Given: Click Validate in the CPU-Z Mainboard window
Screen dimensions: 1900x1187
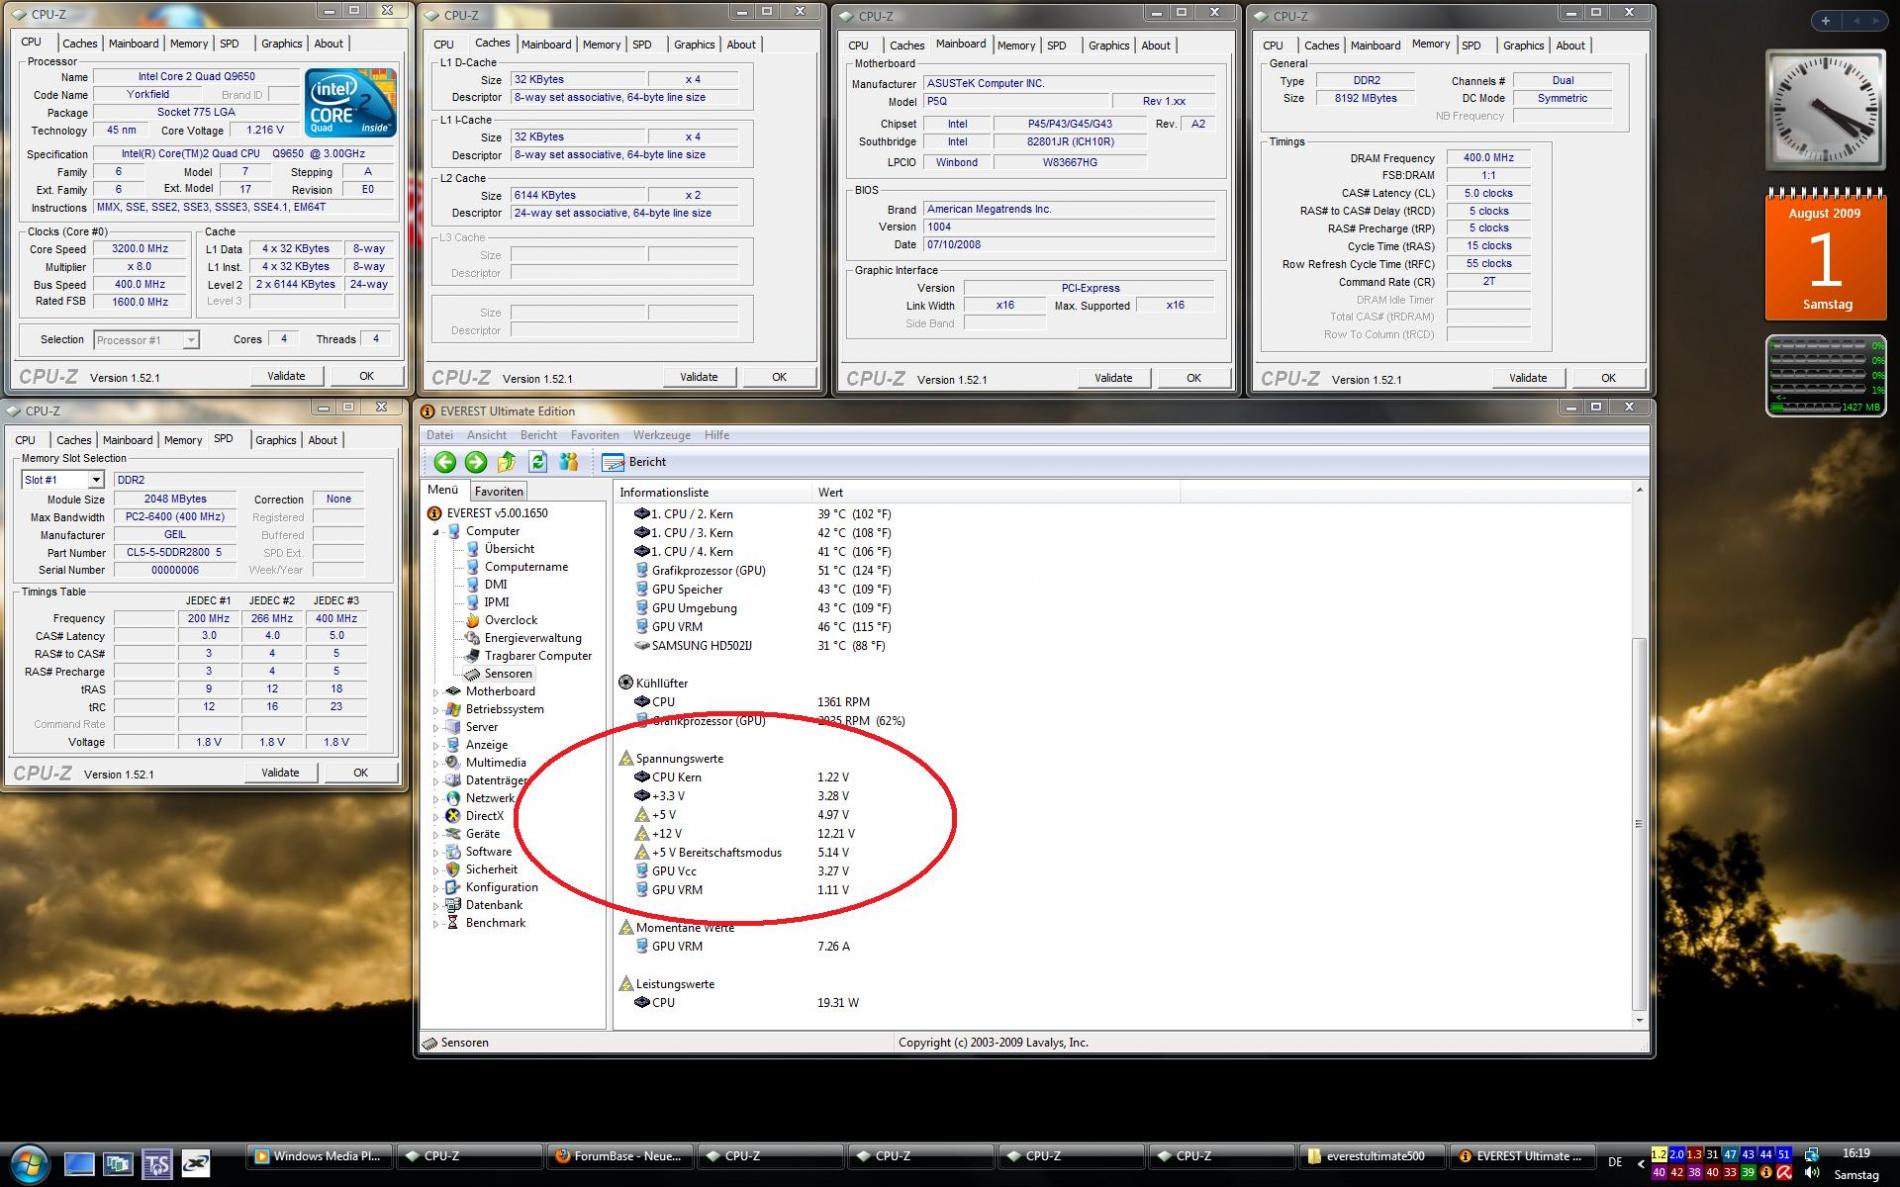Looking at the screenshot, I should [x=1113, y=378].
